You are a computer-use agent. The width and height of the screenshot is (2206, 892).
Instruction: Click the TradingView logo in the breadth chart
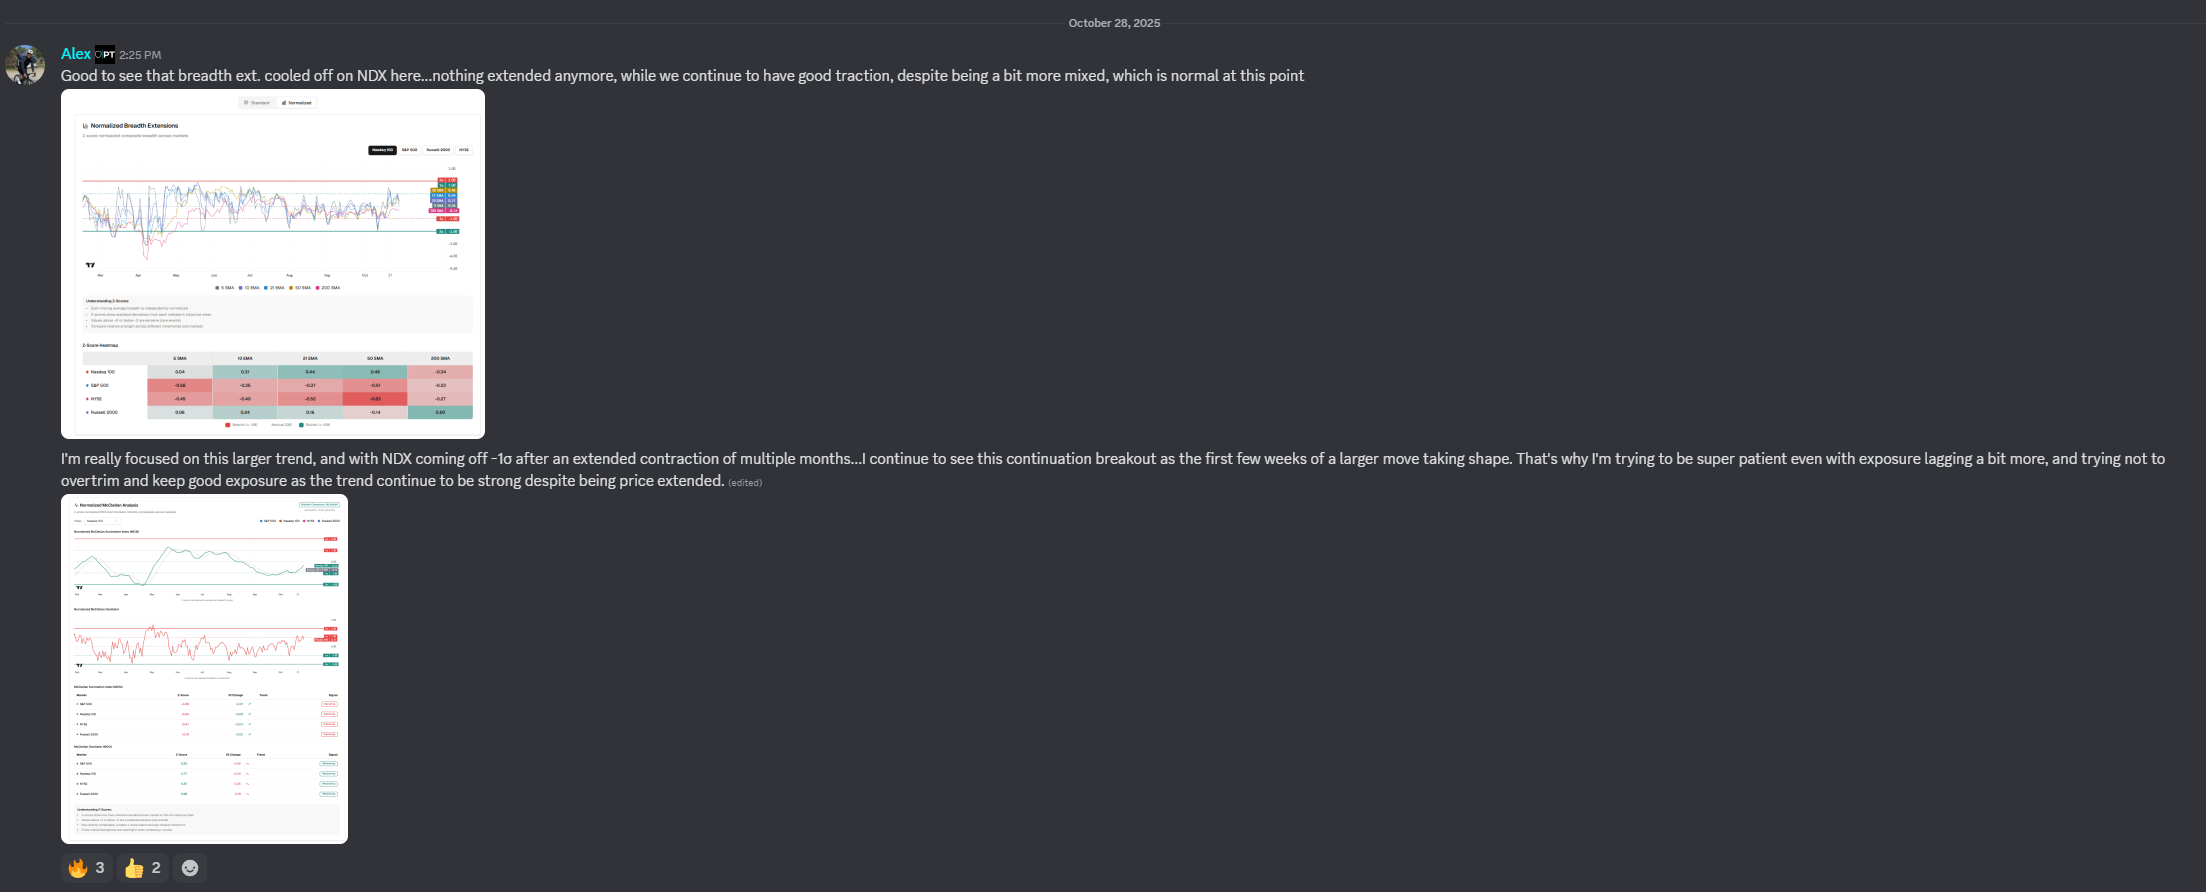(90, 265)
